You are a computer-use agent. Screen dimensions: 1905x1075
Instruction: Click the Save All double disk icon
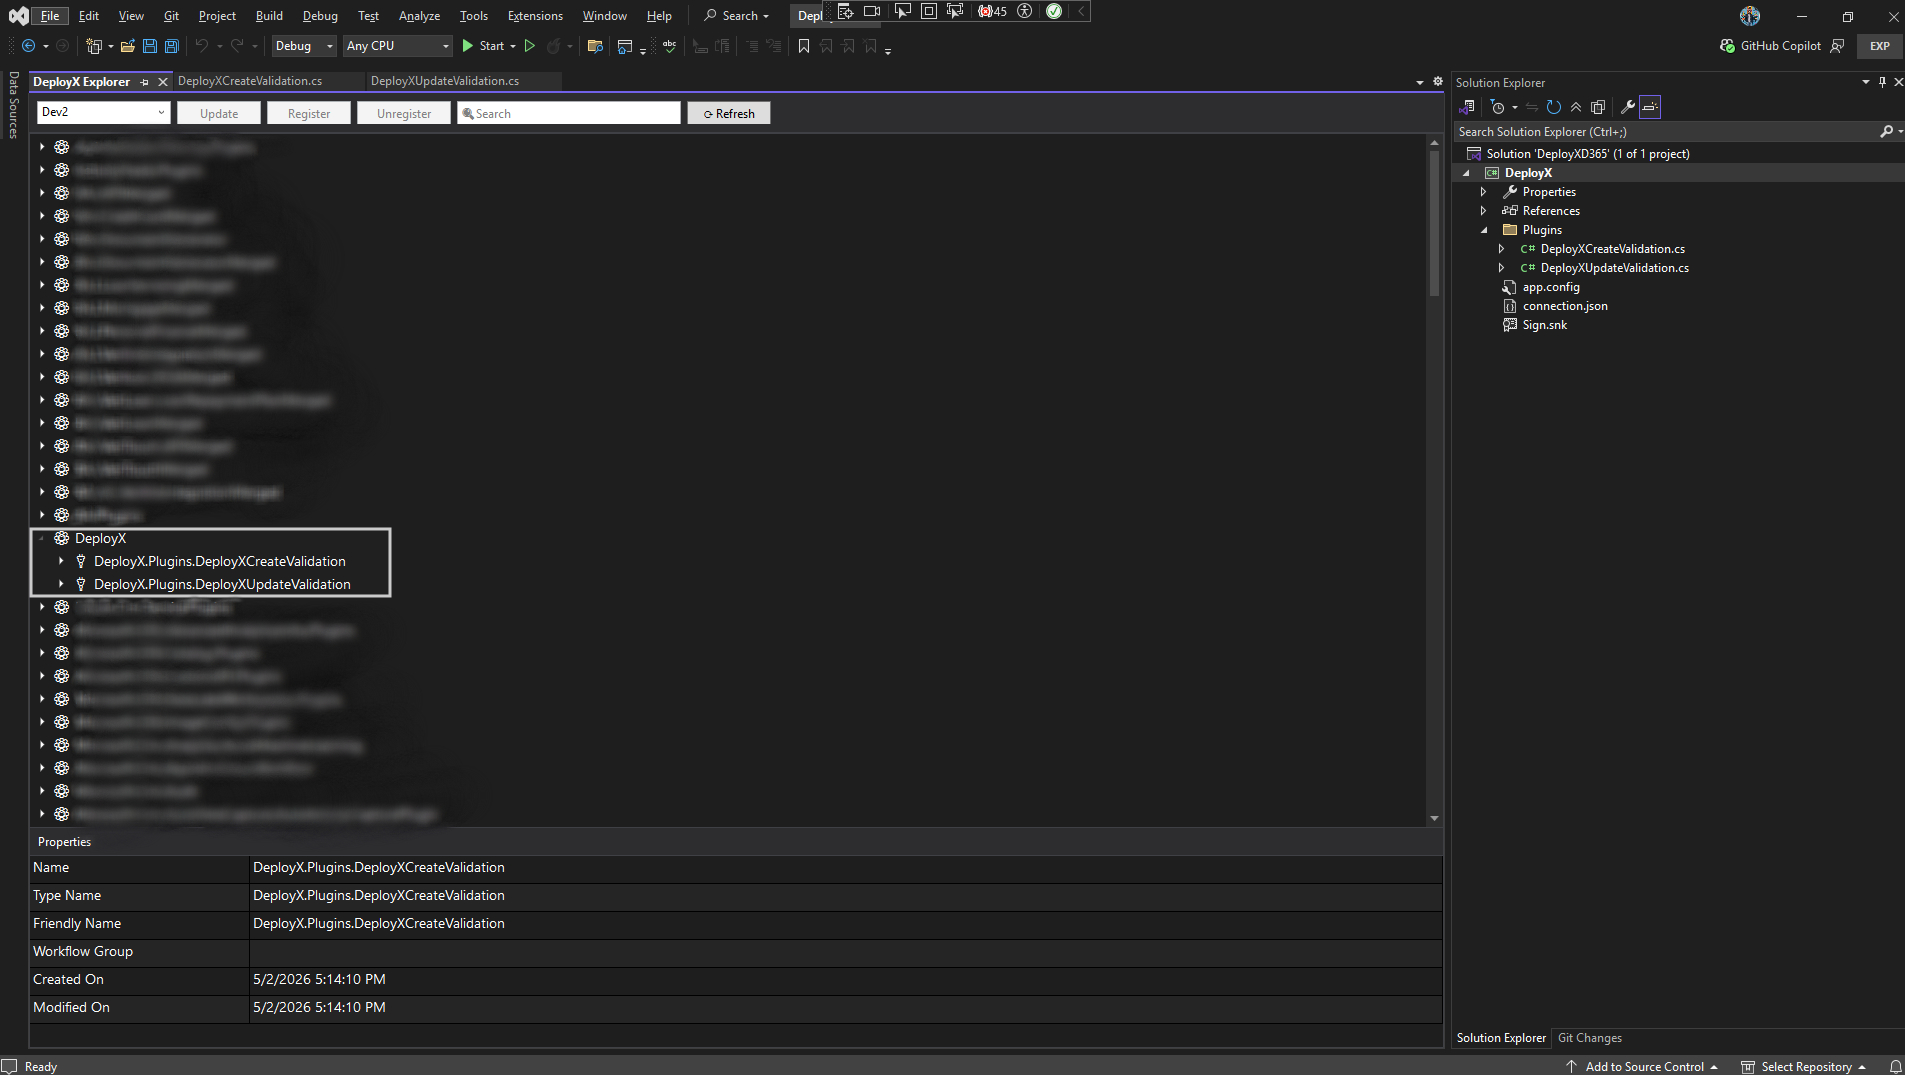pyautogui.click(x=172, y=46)
